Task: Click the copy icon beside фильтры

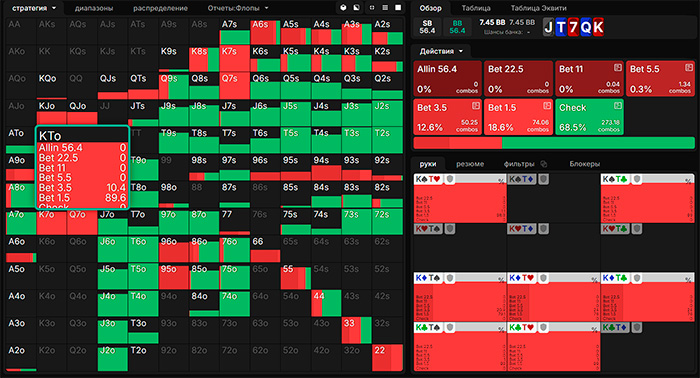Action: [543, 164]
